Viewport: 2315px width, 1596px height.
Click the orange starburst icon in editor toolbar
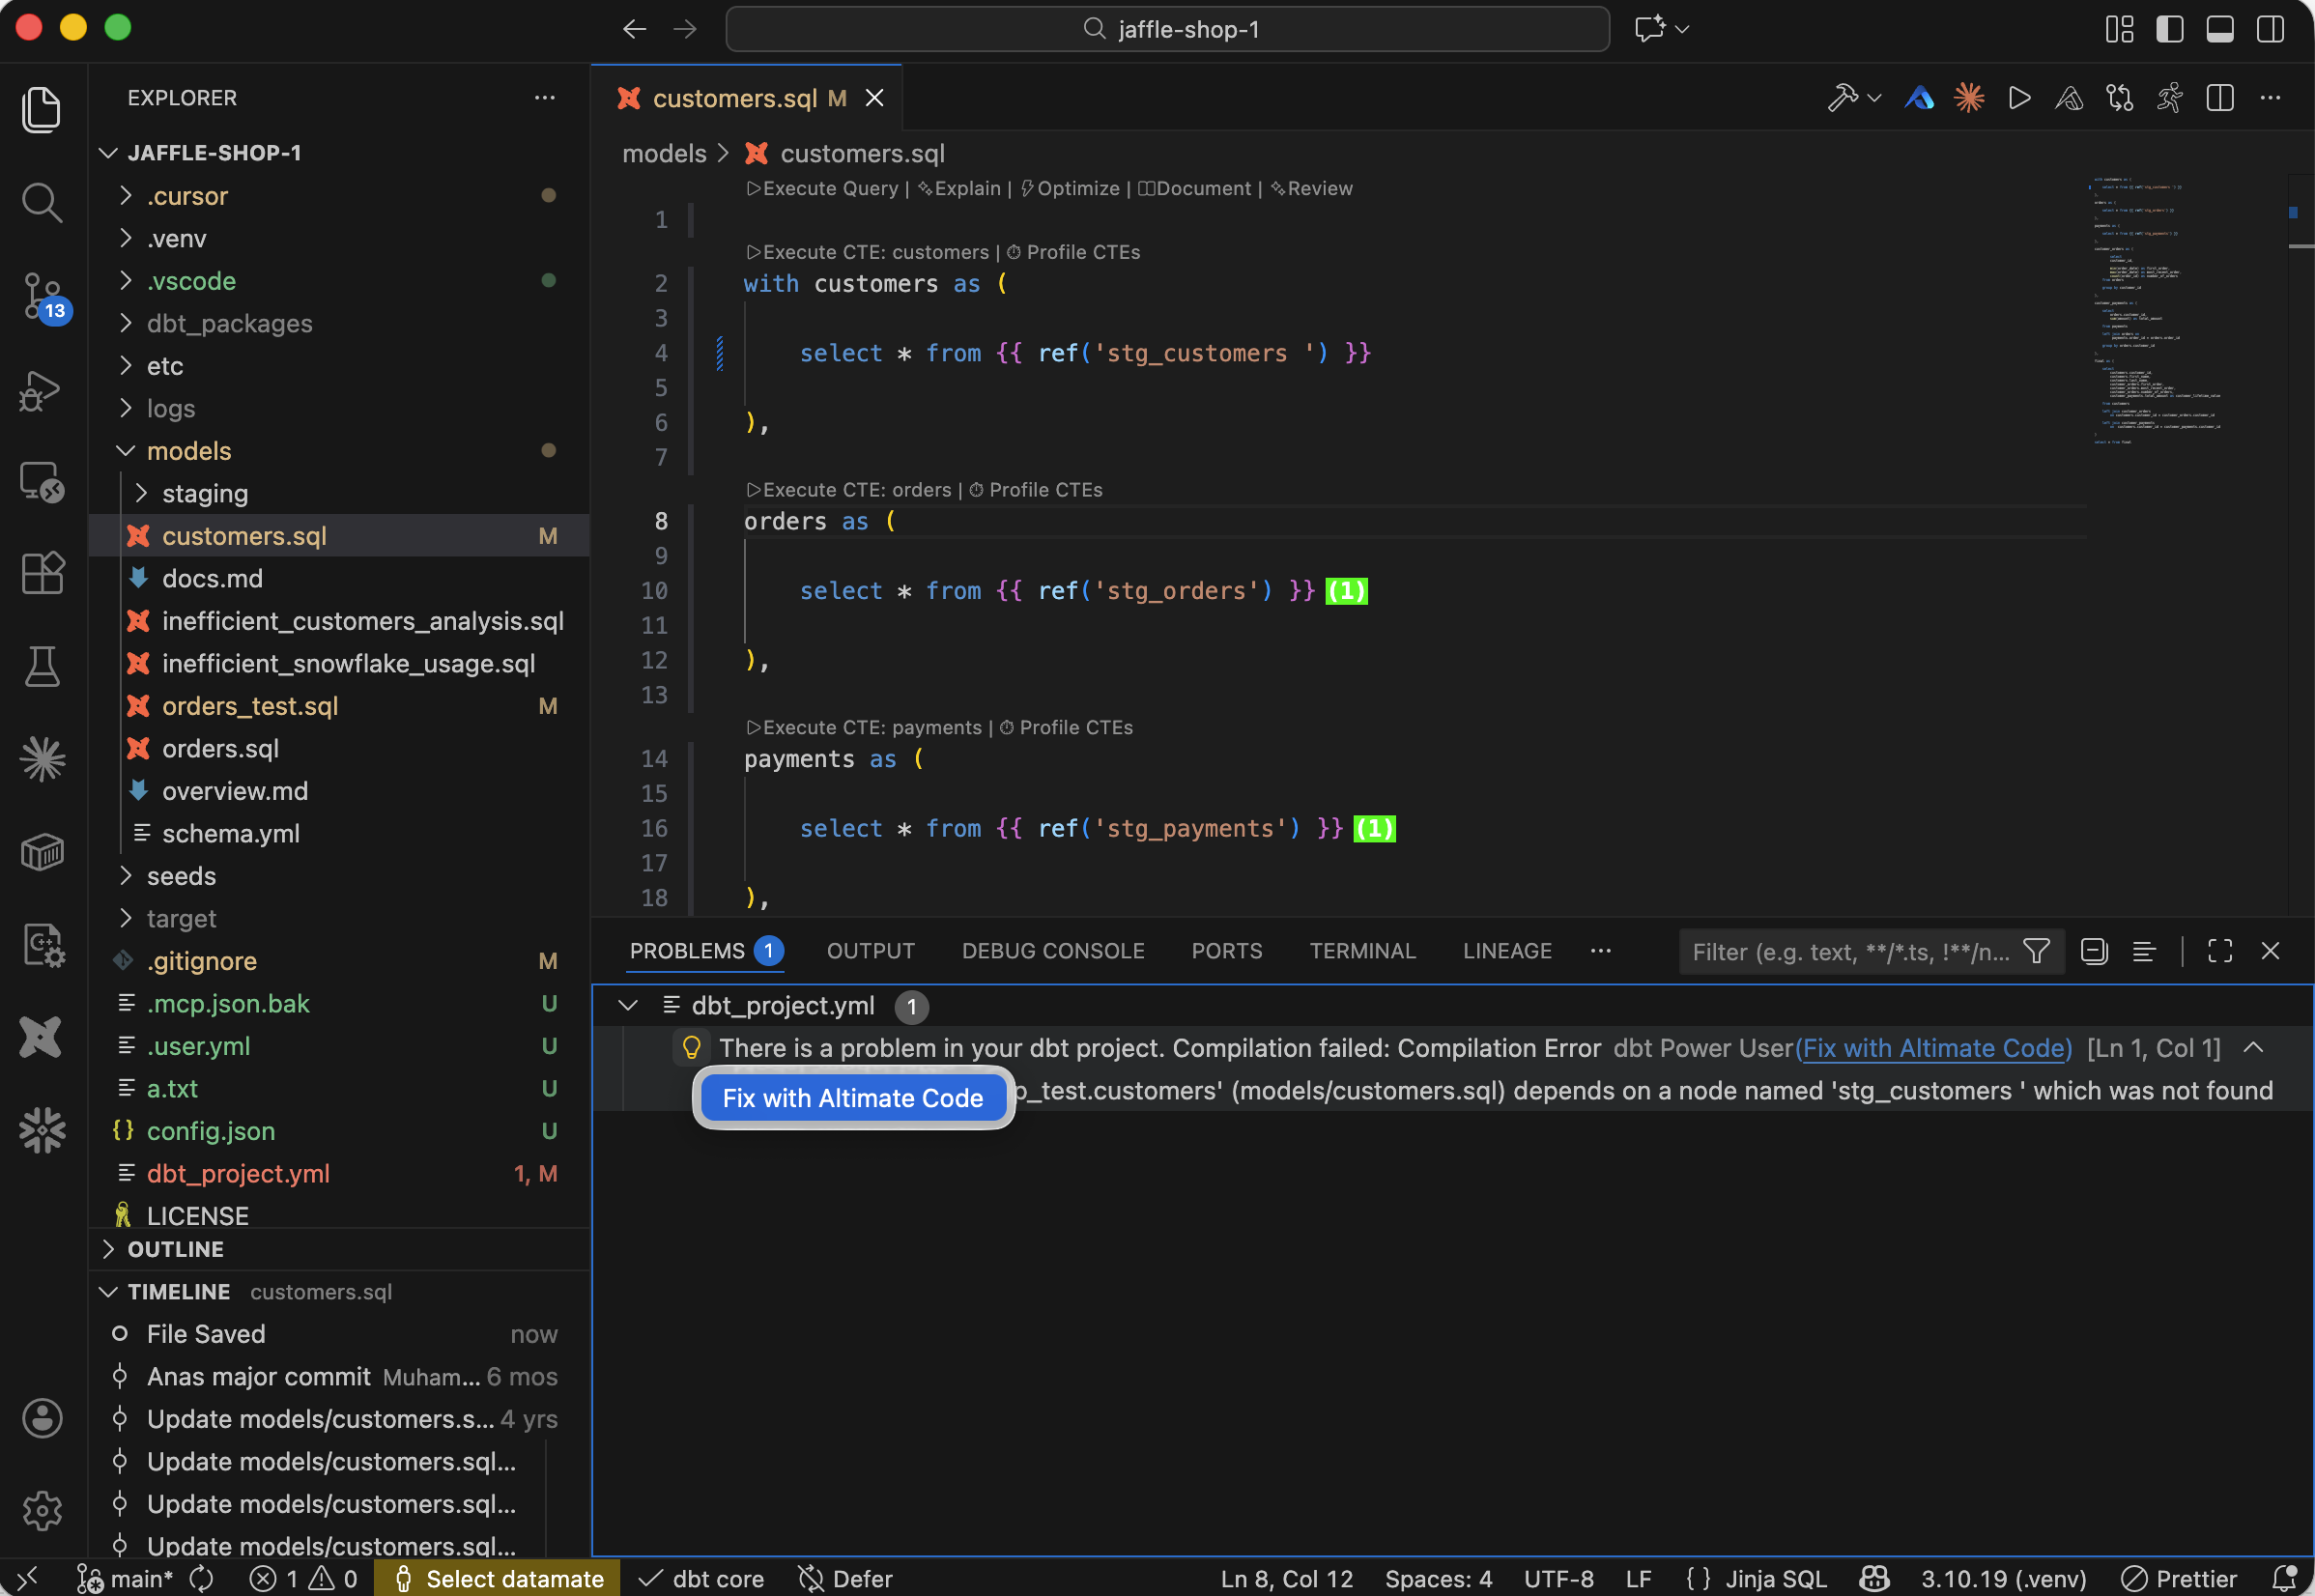[1969, 98]
